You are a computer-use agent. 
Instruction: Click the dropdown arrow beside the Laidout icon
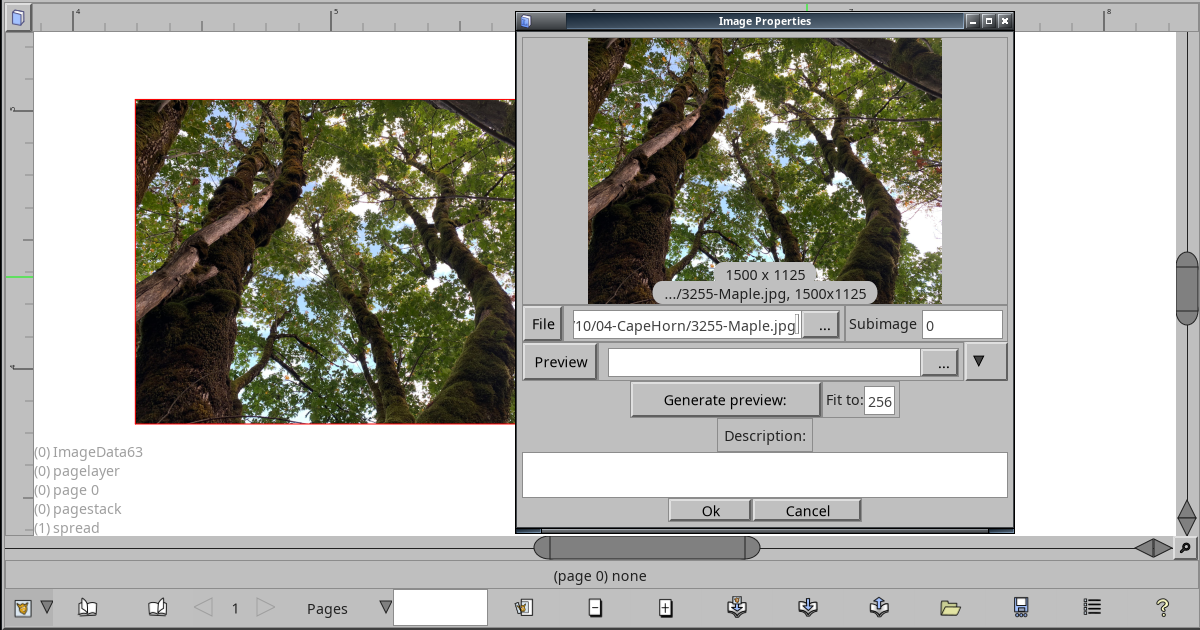point(46,607)
